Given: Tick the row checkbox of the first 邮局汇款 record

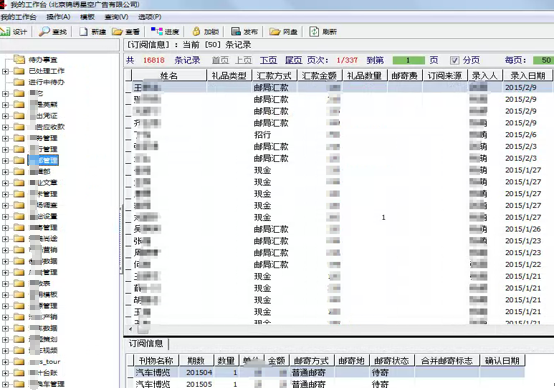Looking at the screenshot, I should point(129,87).
